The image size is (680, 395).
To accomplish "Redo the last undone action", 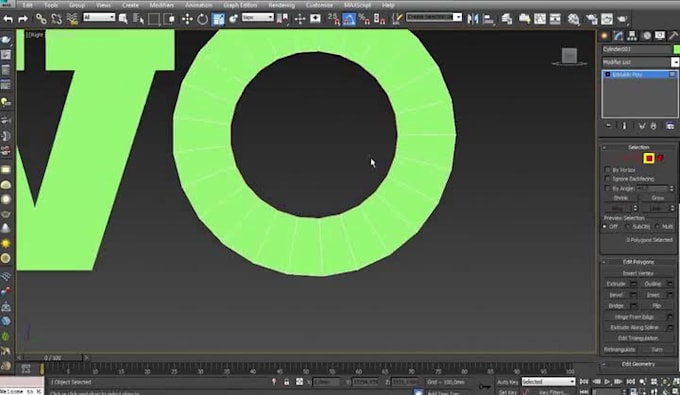I will coord(23,19).
